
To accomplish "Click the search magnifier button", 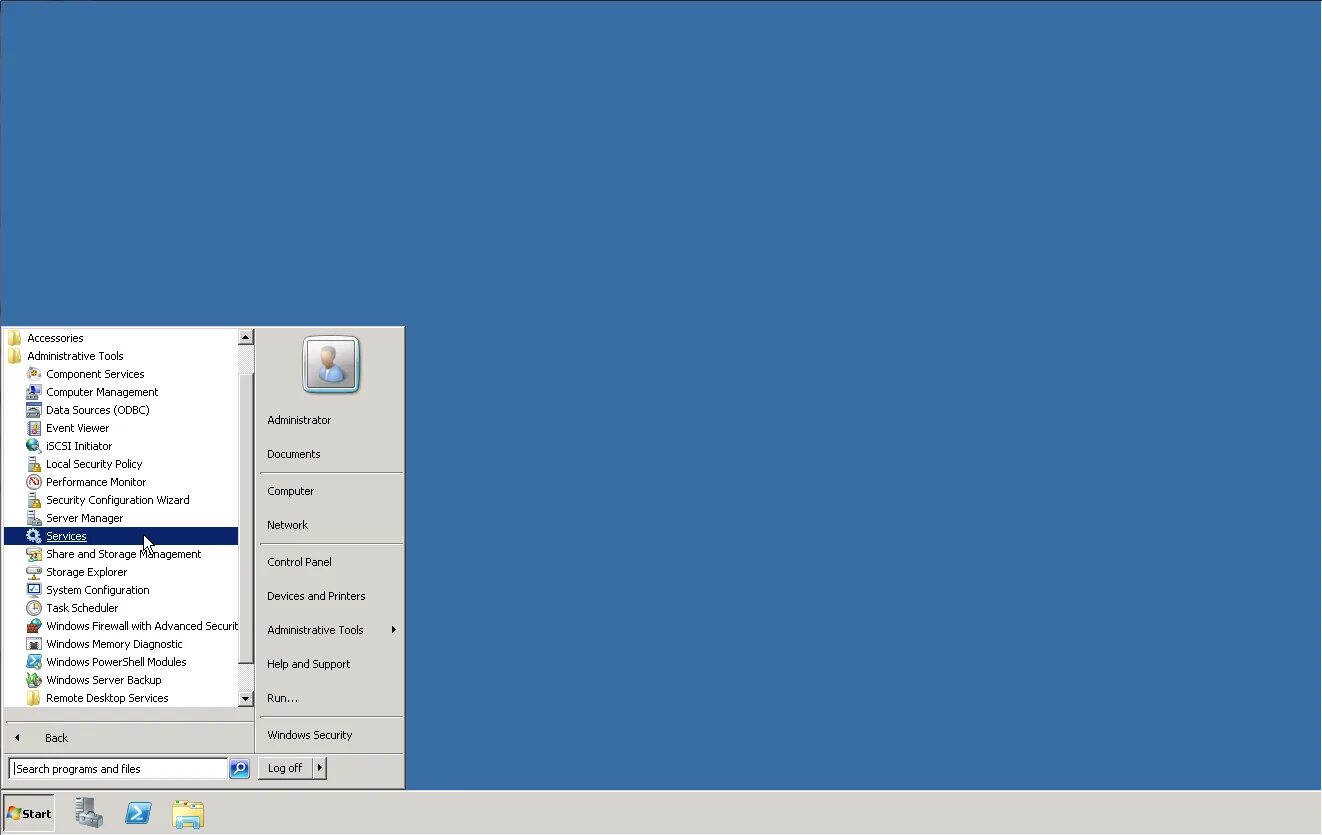I will [239, 768].
